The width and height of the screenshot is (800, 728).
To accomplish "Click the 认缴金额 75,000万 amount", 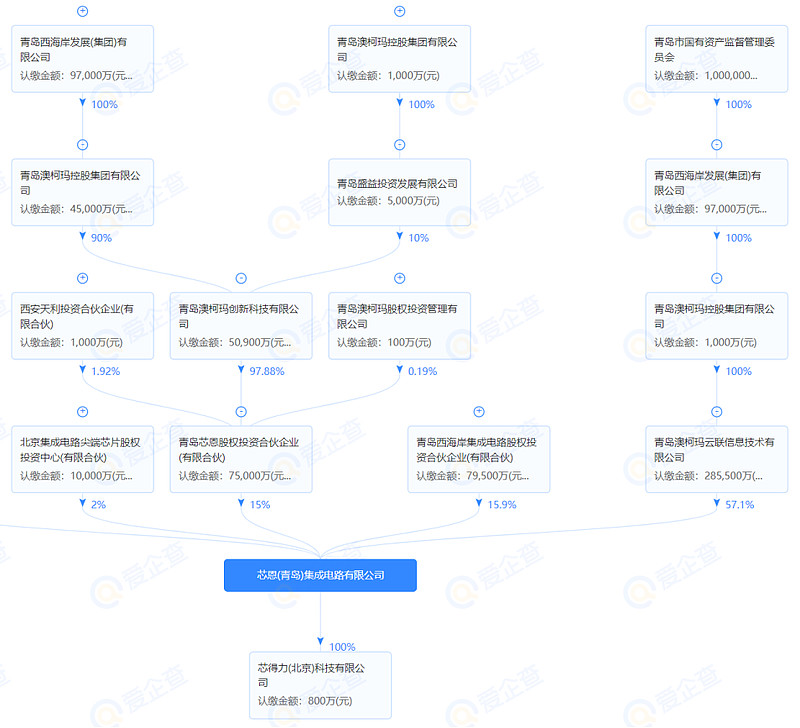I will [x=235, y=476].
